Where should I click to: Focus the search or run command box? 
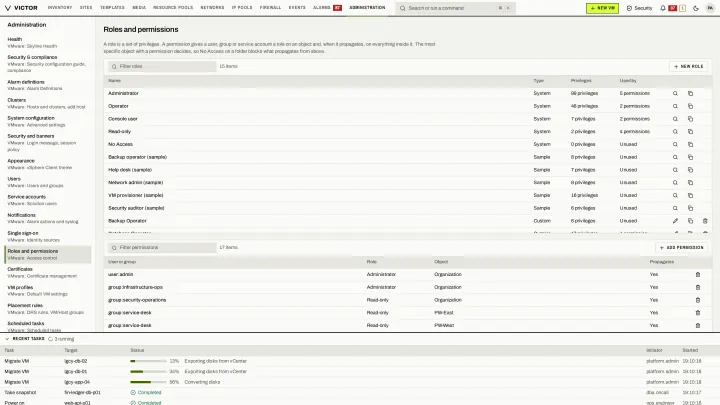455,8
